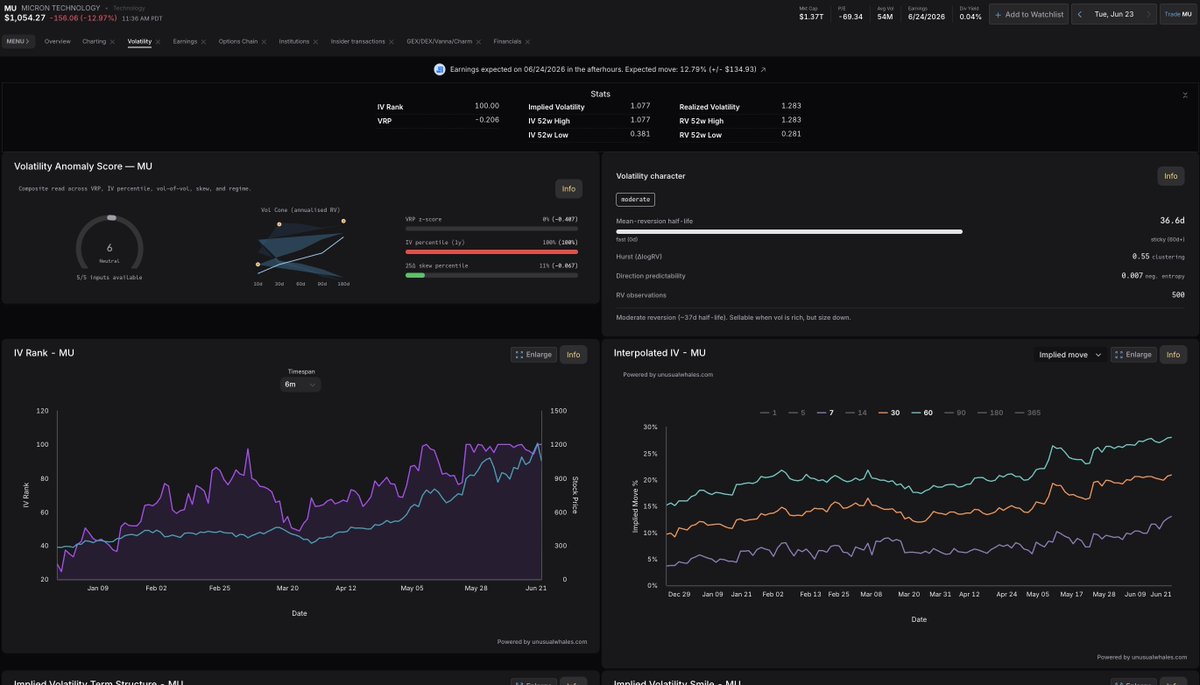The width and height of the screenshot is (1200, 685).
Task: Open the Institutions tab
Action: (294, 42)
